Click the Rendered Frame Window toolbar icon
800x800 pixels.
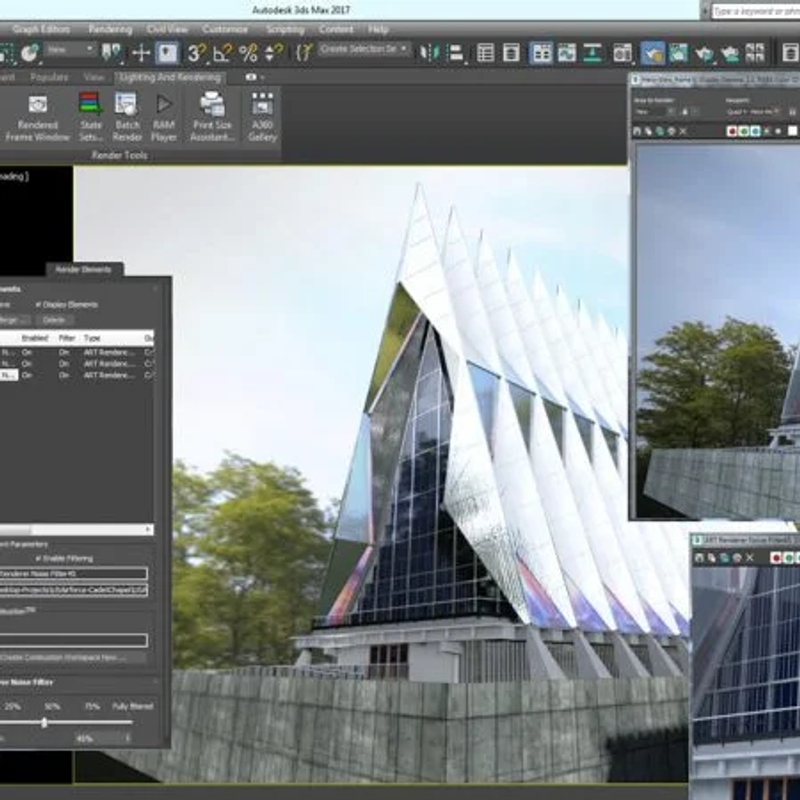point(678,53)
